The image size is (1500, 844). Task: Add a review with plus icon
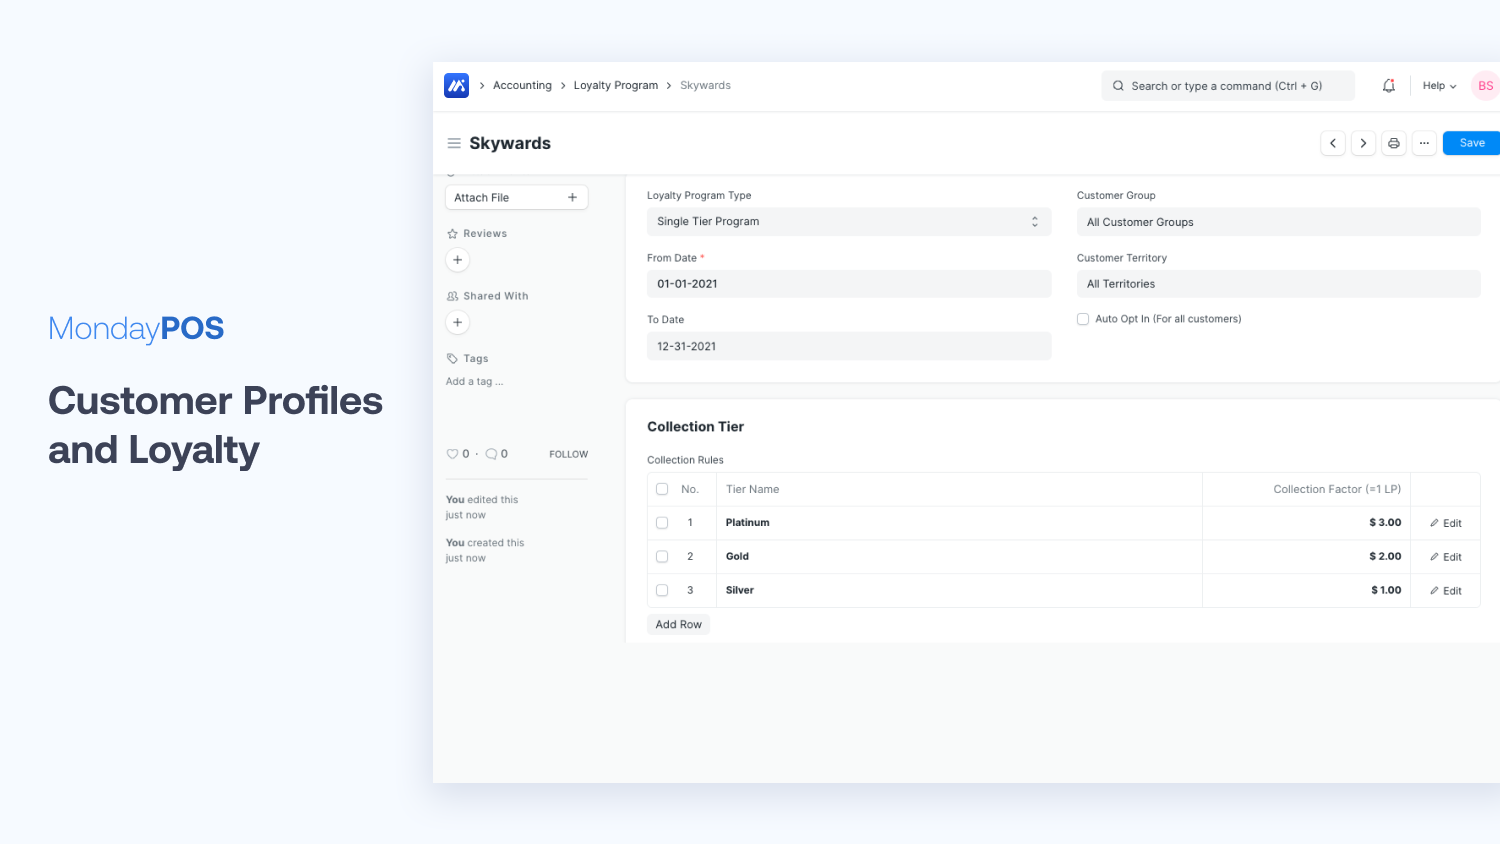[x=457, y=260]
